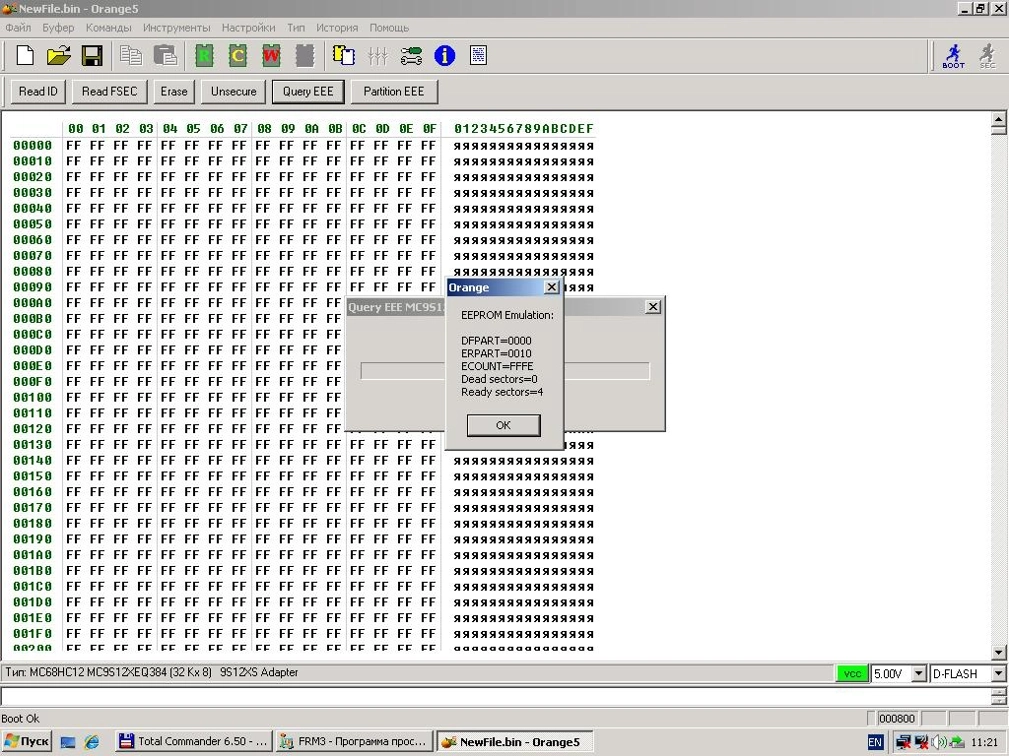Image resolution: width=1009 pixels, height=756 pixels.
Task: Close the Query EEE progress window
Action: [x=653, y=307]
